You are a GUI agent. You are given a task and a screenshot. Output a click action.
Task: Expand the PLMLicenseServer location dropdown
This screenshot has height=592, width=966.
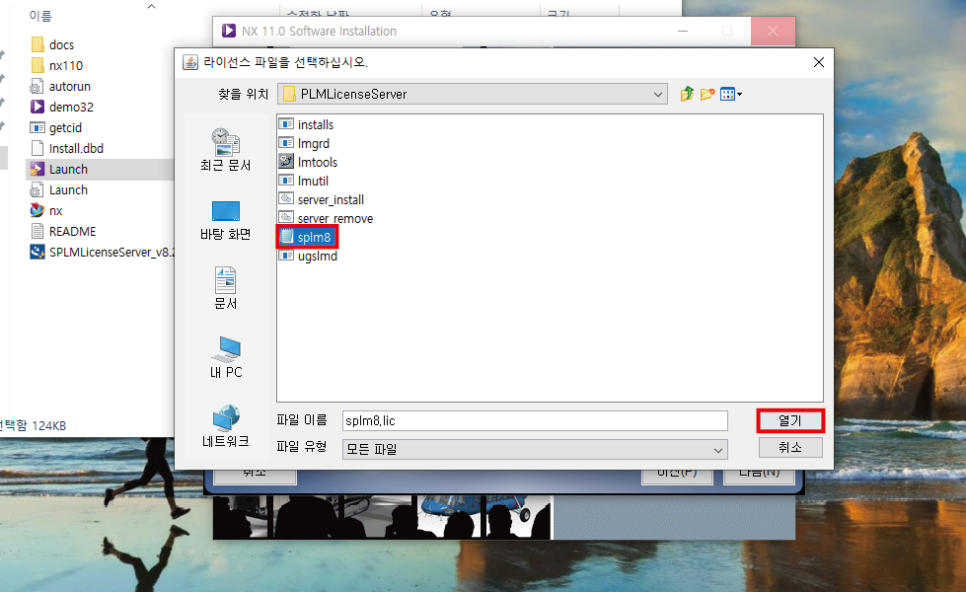coord(658,94)
